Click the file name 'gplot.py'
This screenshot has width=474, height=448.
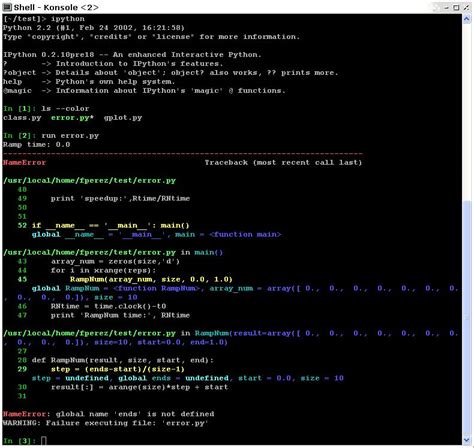tap(123, 118)
